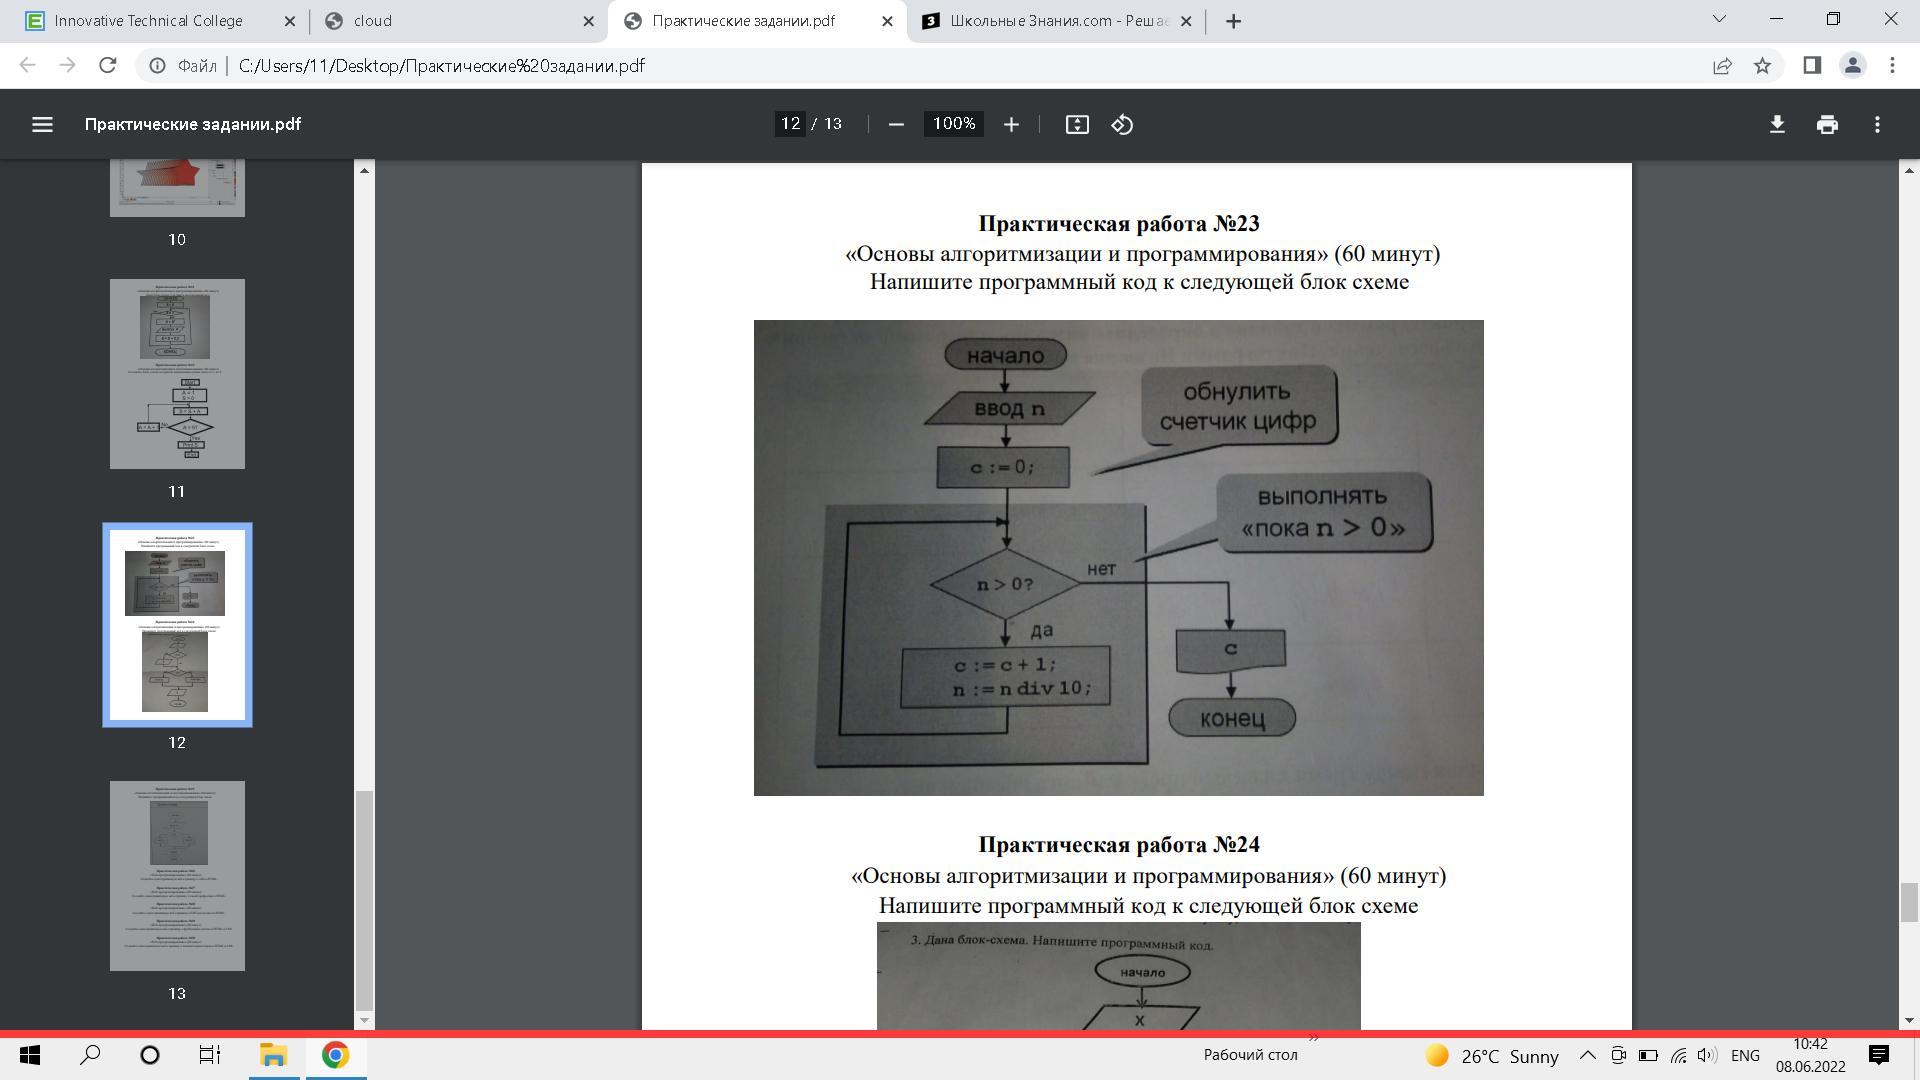This screenshot has width=1920, height=1080.
Task: Click the flowchart image for task 23
Action: (x=1118, y=557)
